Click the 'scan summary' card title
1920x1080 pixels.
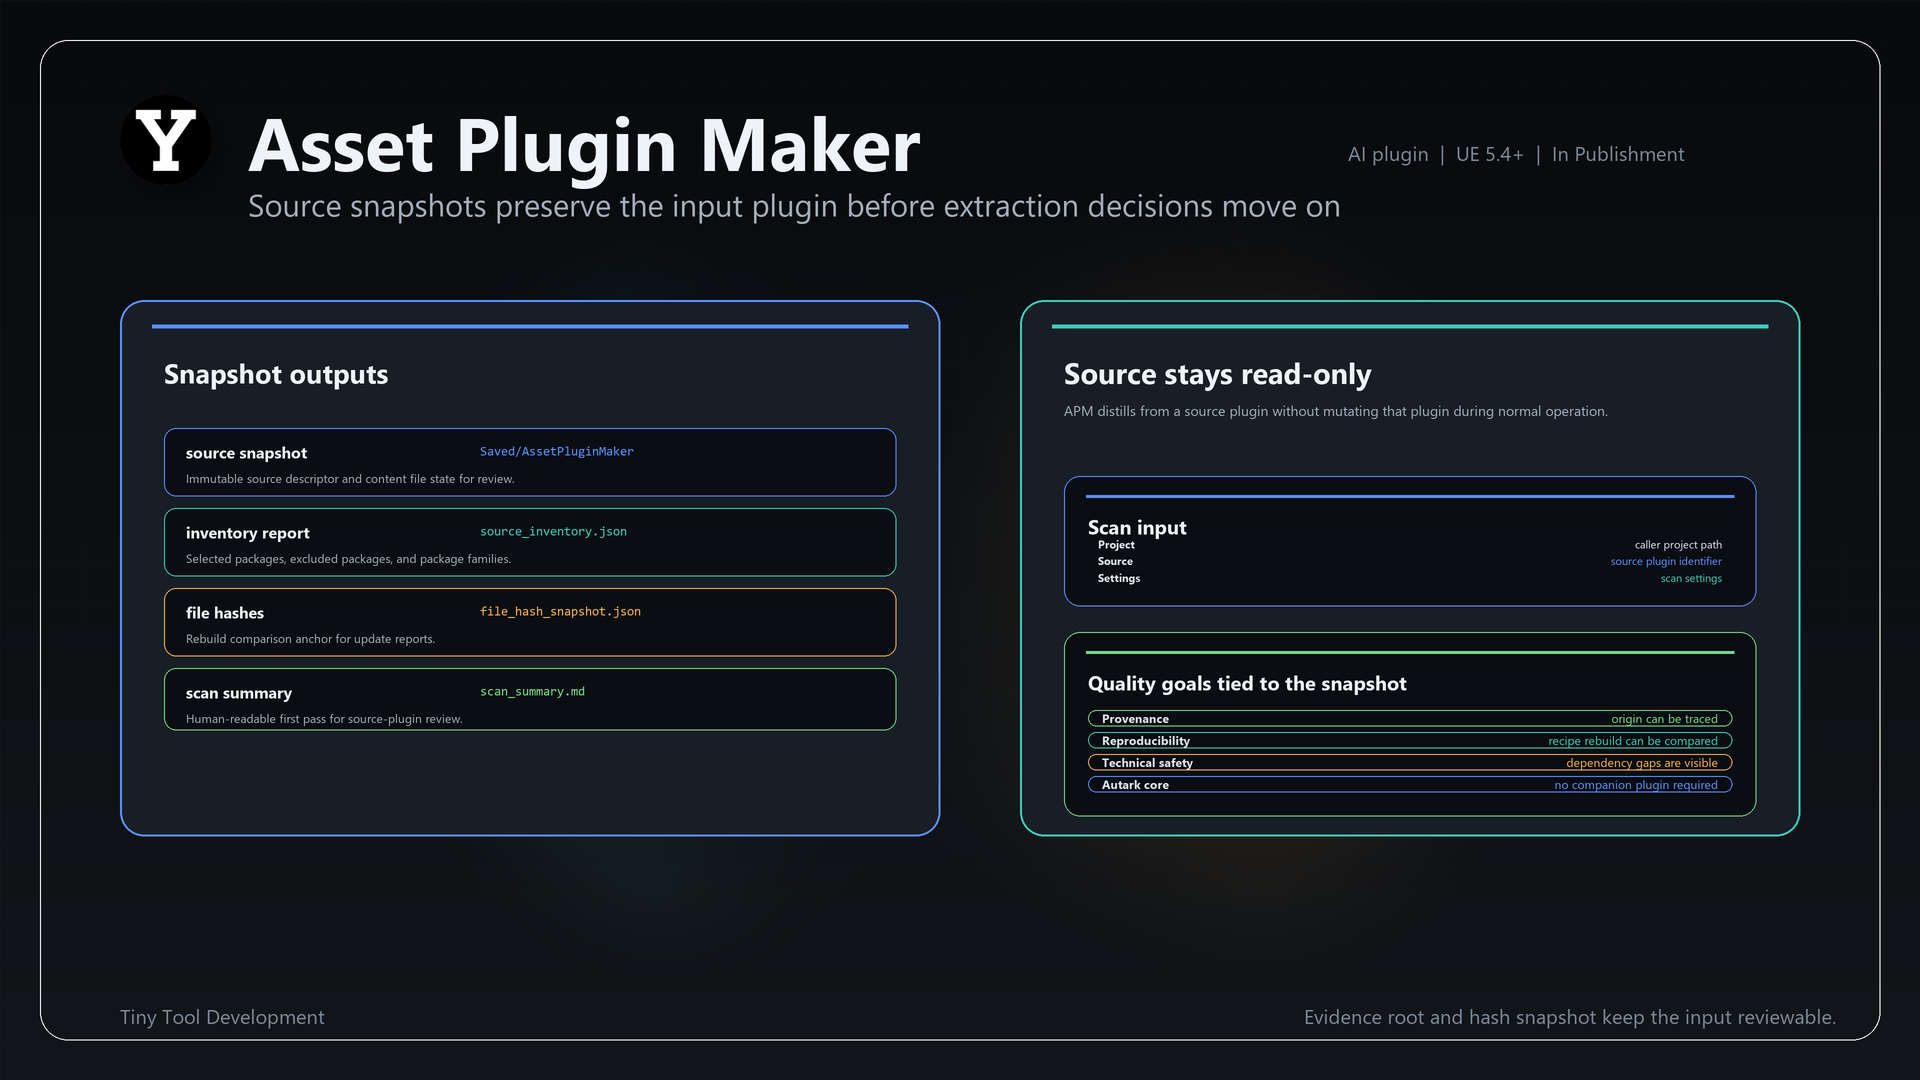[239, 693]
